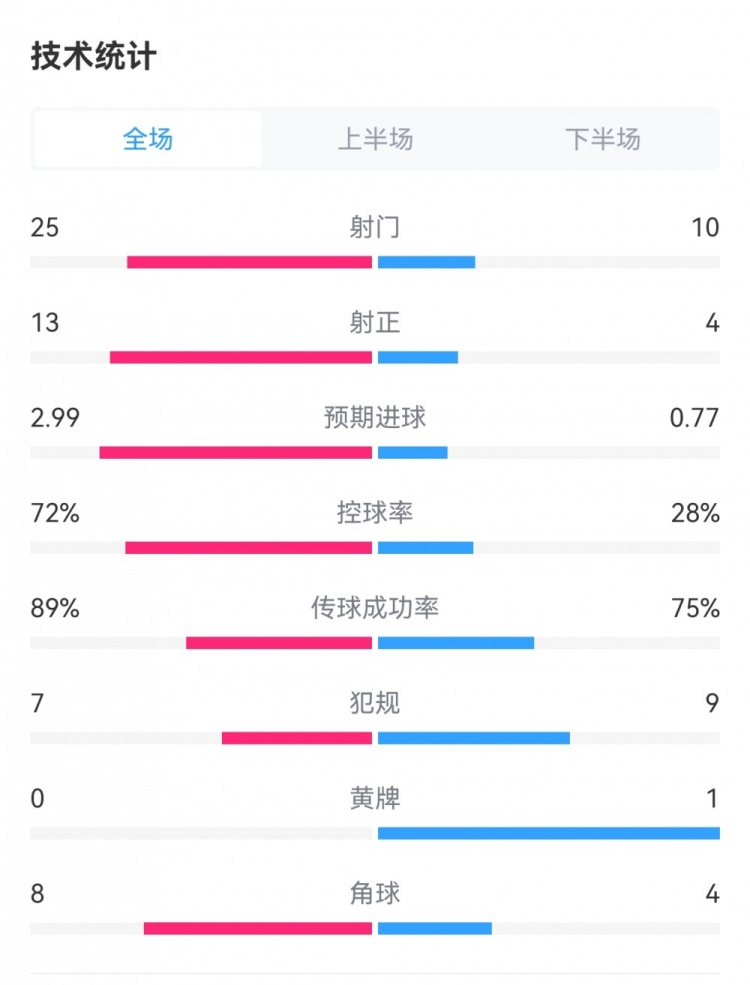
Task: Click the 2.99 expected goals value
Action: pyautogui.click(x=55, y=418)
